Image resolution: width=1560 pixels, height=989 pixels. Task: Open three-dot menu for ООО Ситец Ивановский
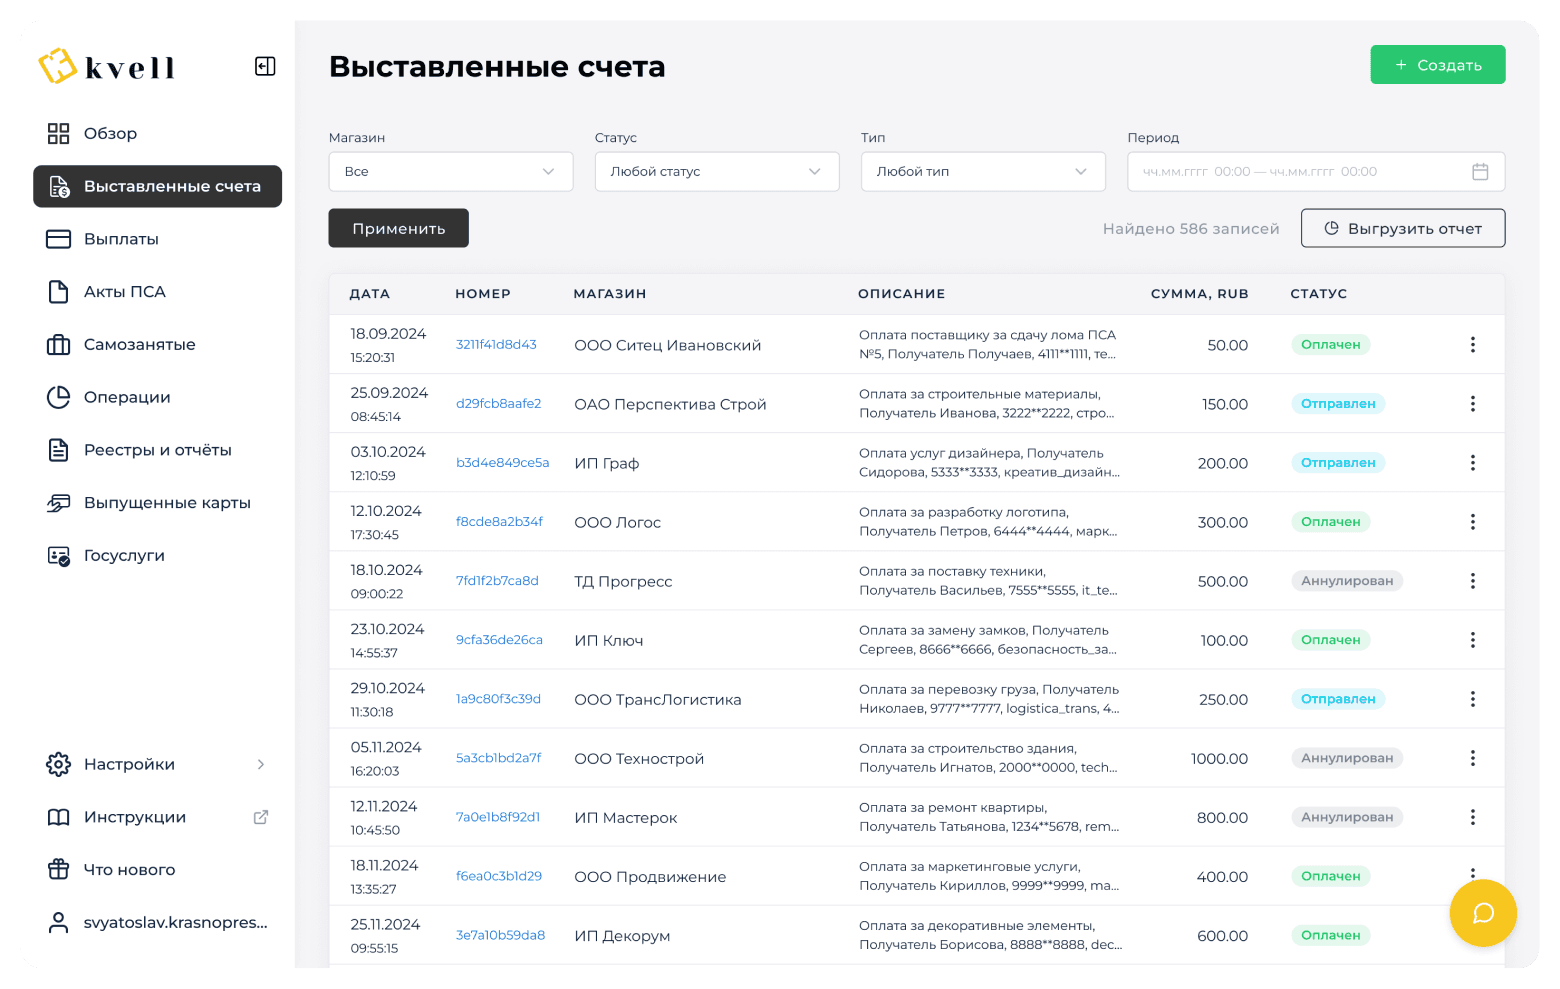click(1472, 345)
